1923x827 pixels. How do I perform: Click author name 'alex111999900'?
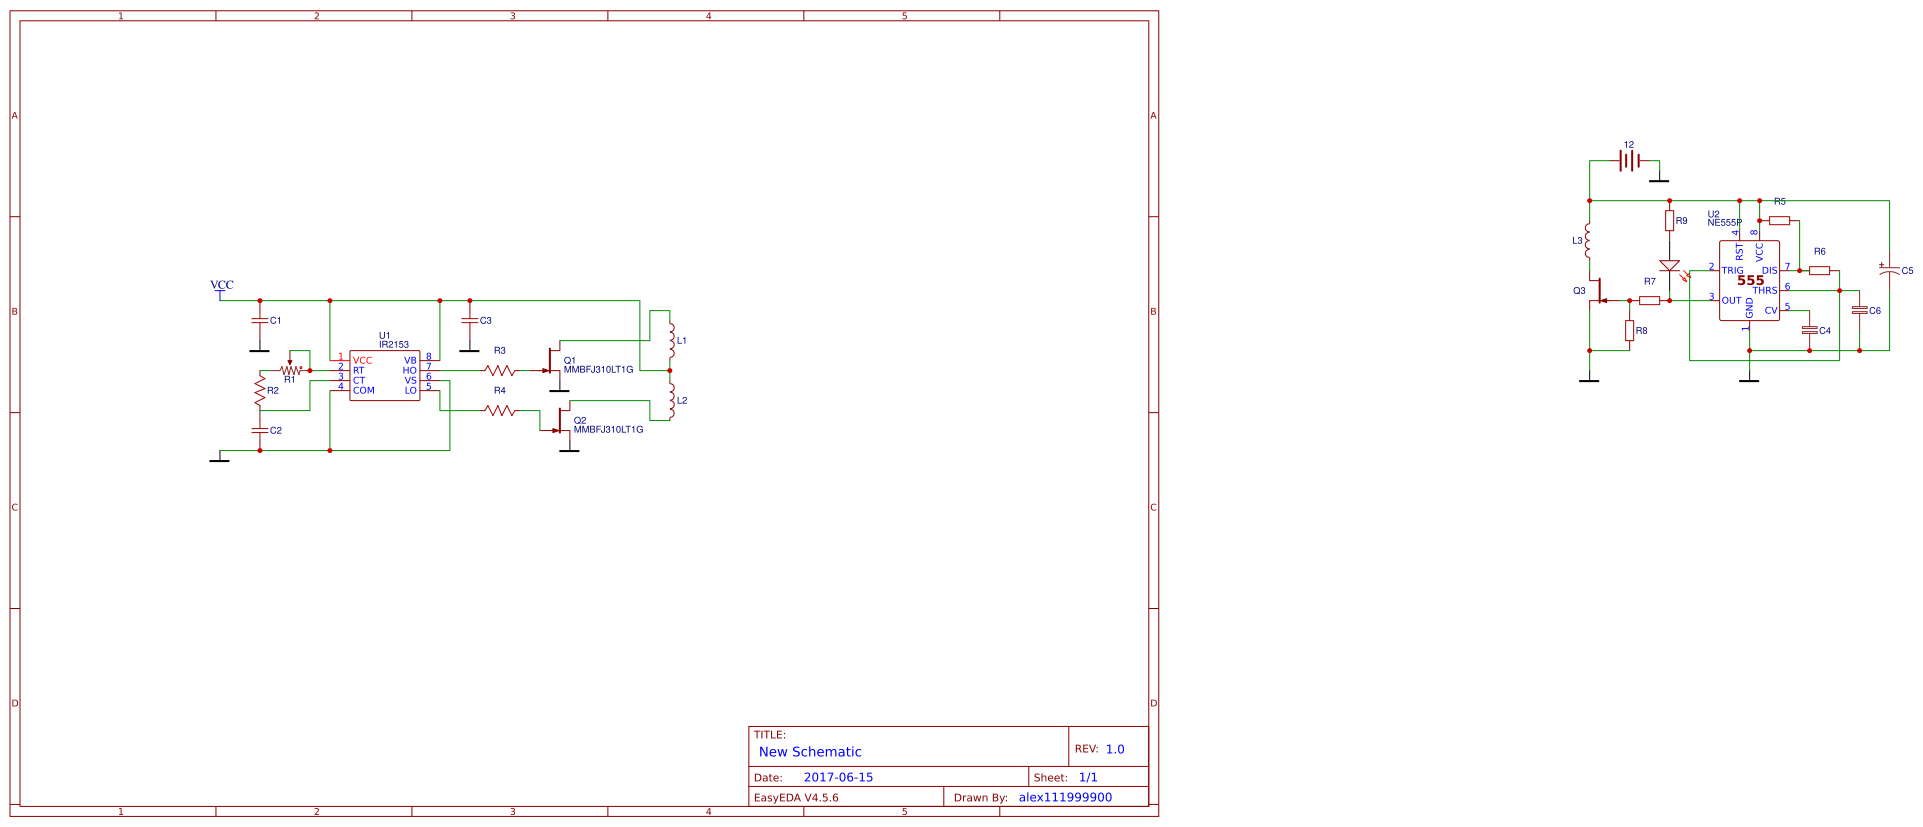pos(1065,797)
